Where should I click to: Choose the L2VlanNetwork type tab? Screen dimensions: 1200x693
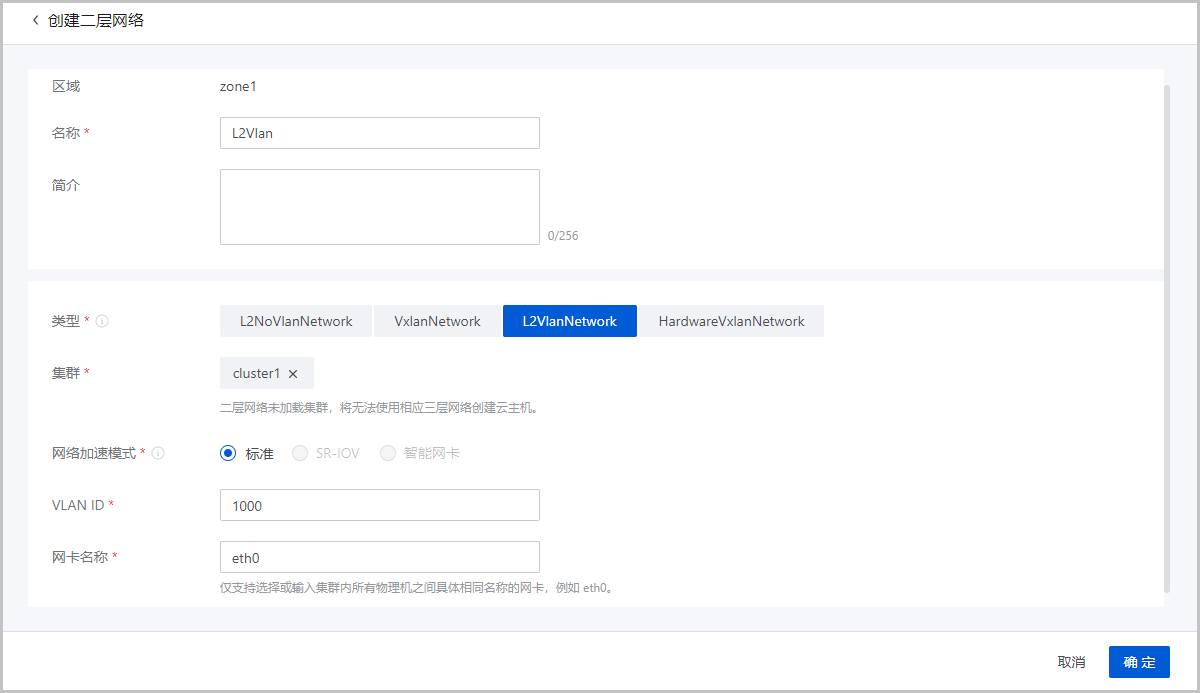(569, 321)
